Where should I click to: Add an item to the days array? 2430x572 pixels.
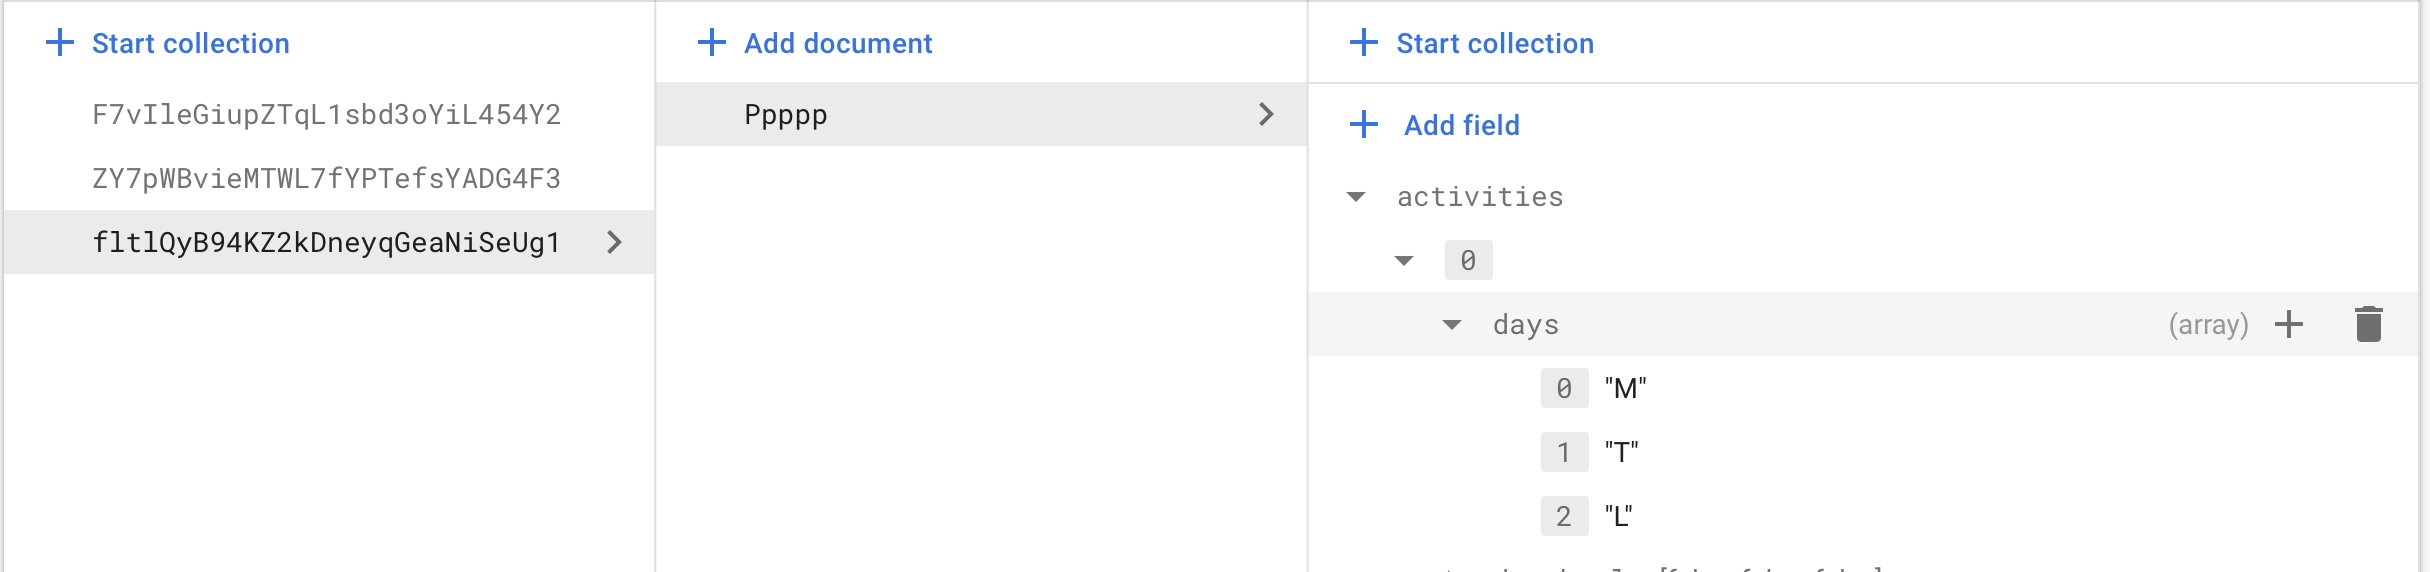click(2288, 324)
